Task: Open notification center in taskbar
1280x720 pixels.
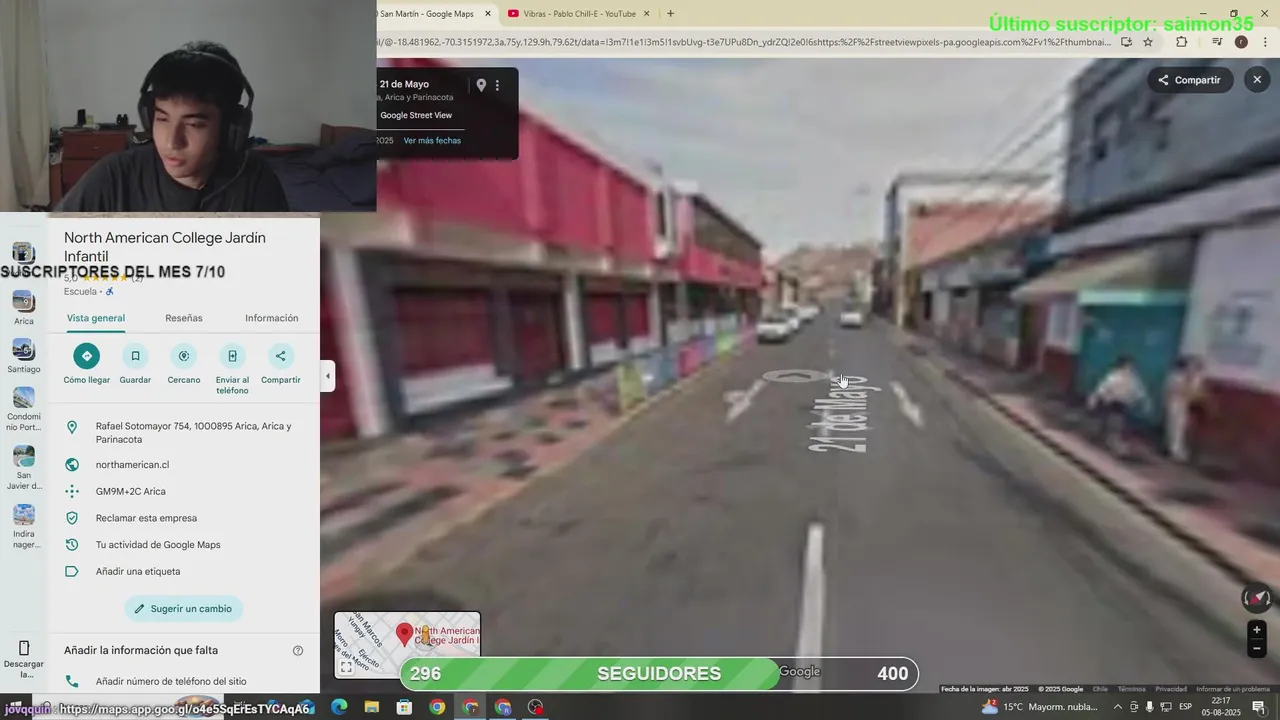Action: [1258, 707]
